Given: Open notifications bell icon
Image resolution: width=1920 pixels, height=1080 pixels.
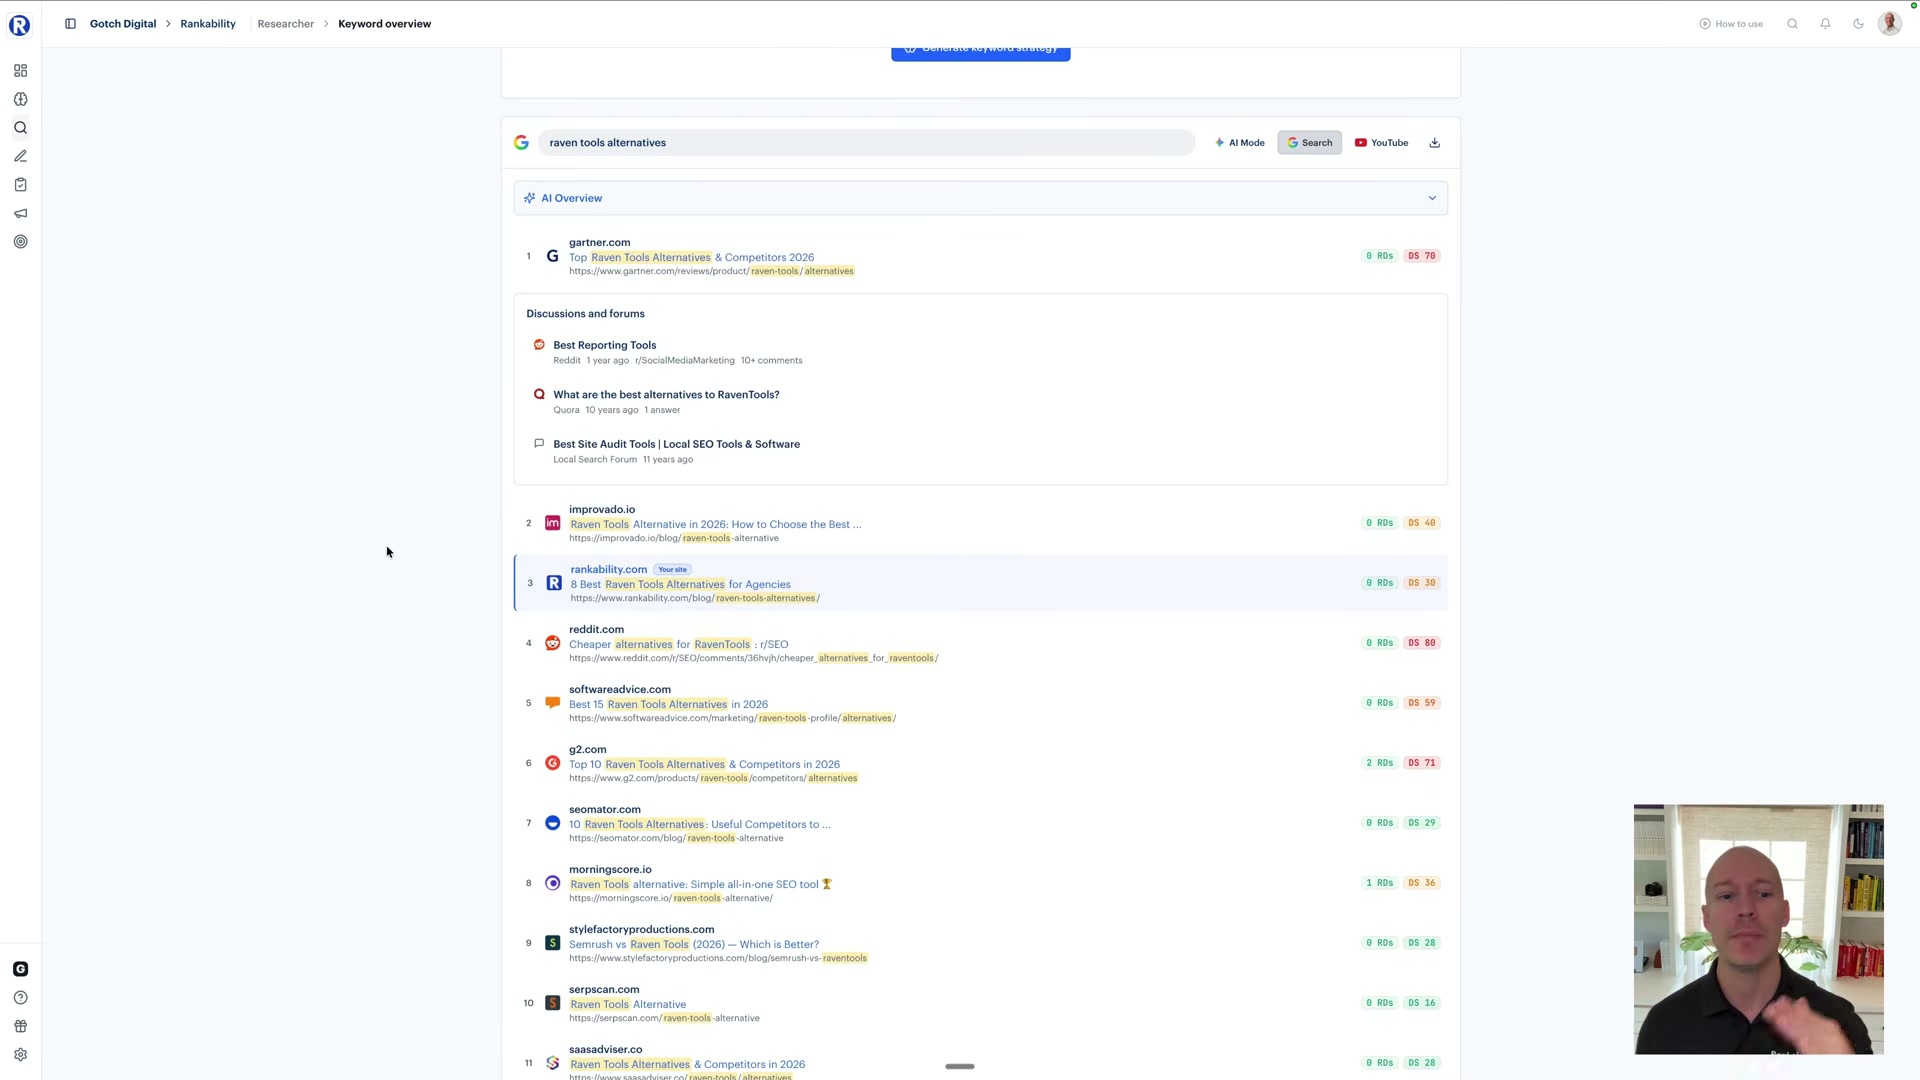Looking at the screenshot, I should click(x=1826, y=24).
